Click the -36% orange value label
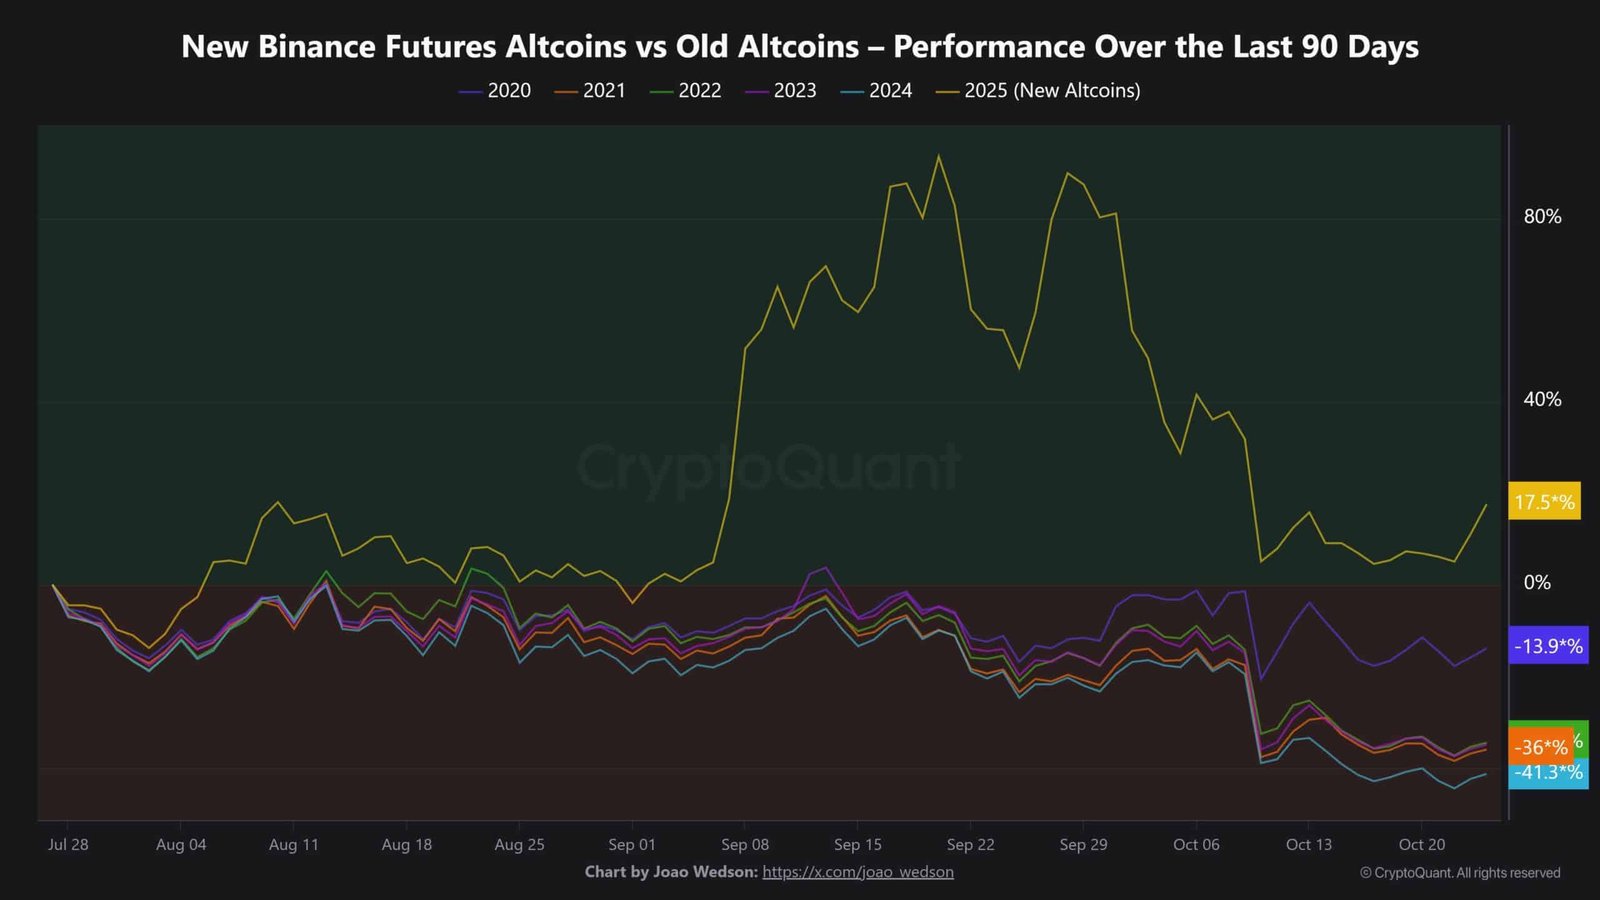Image resolution: width=1600 pixels, height=900 pixels. [1540, 747]
